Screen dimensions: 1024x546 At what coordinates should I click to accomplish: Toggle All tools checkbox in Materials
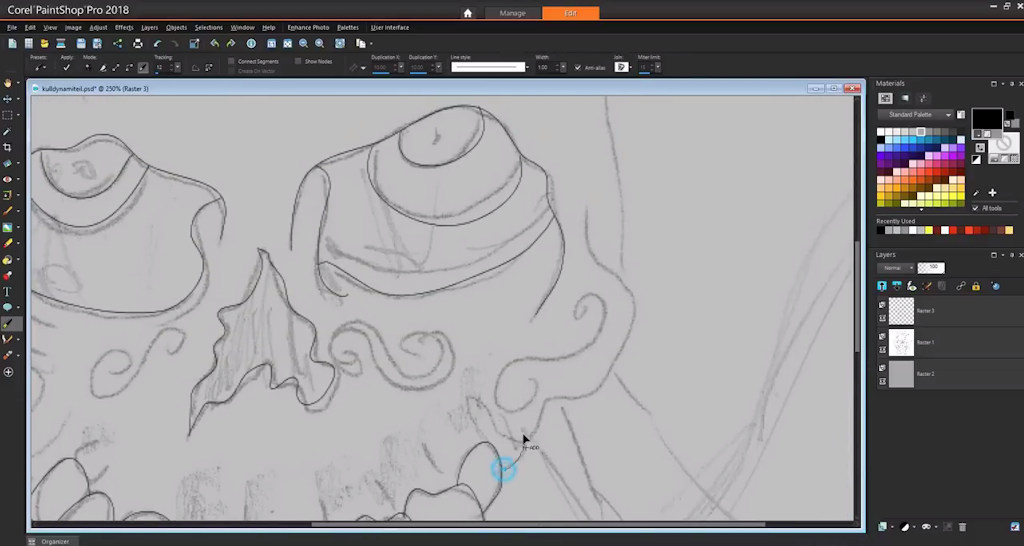point(976,208)
